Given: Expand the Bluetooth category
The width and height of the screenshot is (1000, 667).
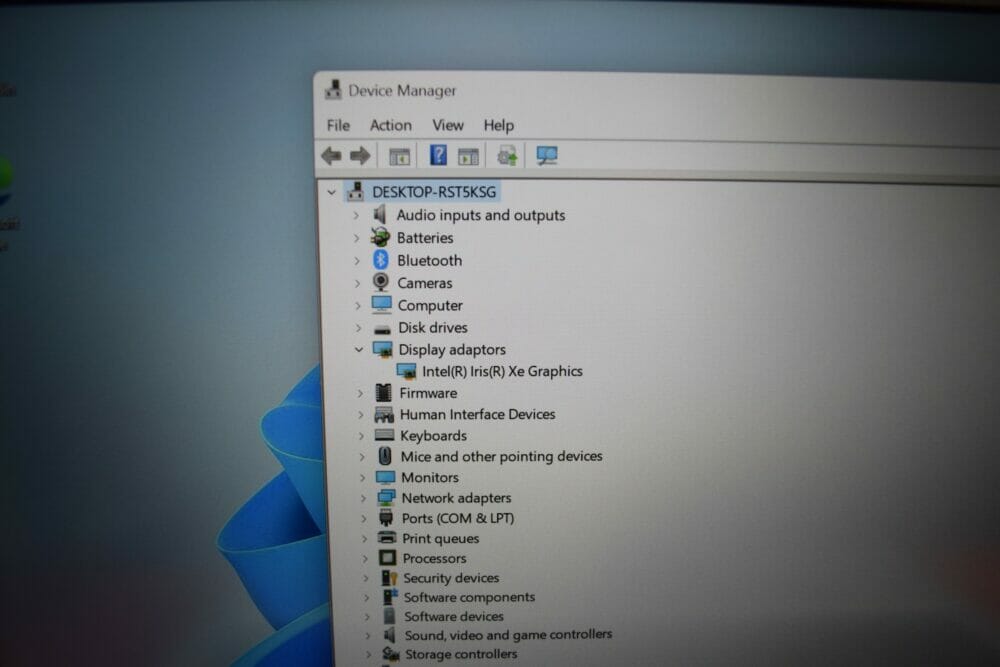Looking at the screenshot, I should pos(357,261).
